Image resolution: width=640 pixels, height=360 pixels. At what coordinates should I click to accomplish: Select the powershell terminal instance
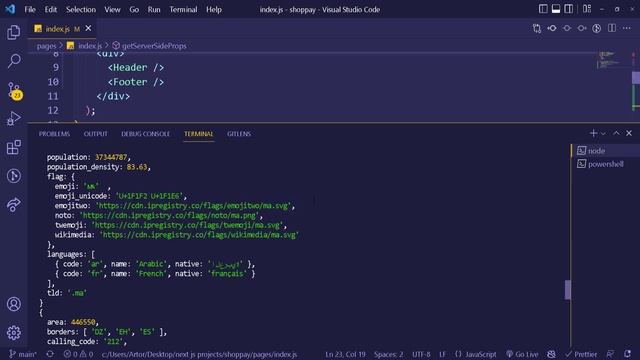(x=605, y=164)
